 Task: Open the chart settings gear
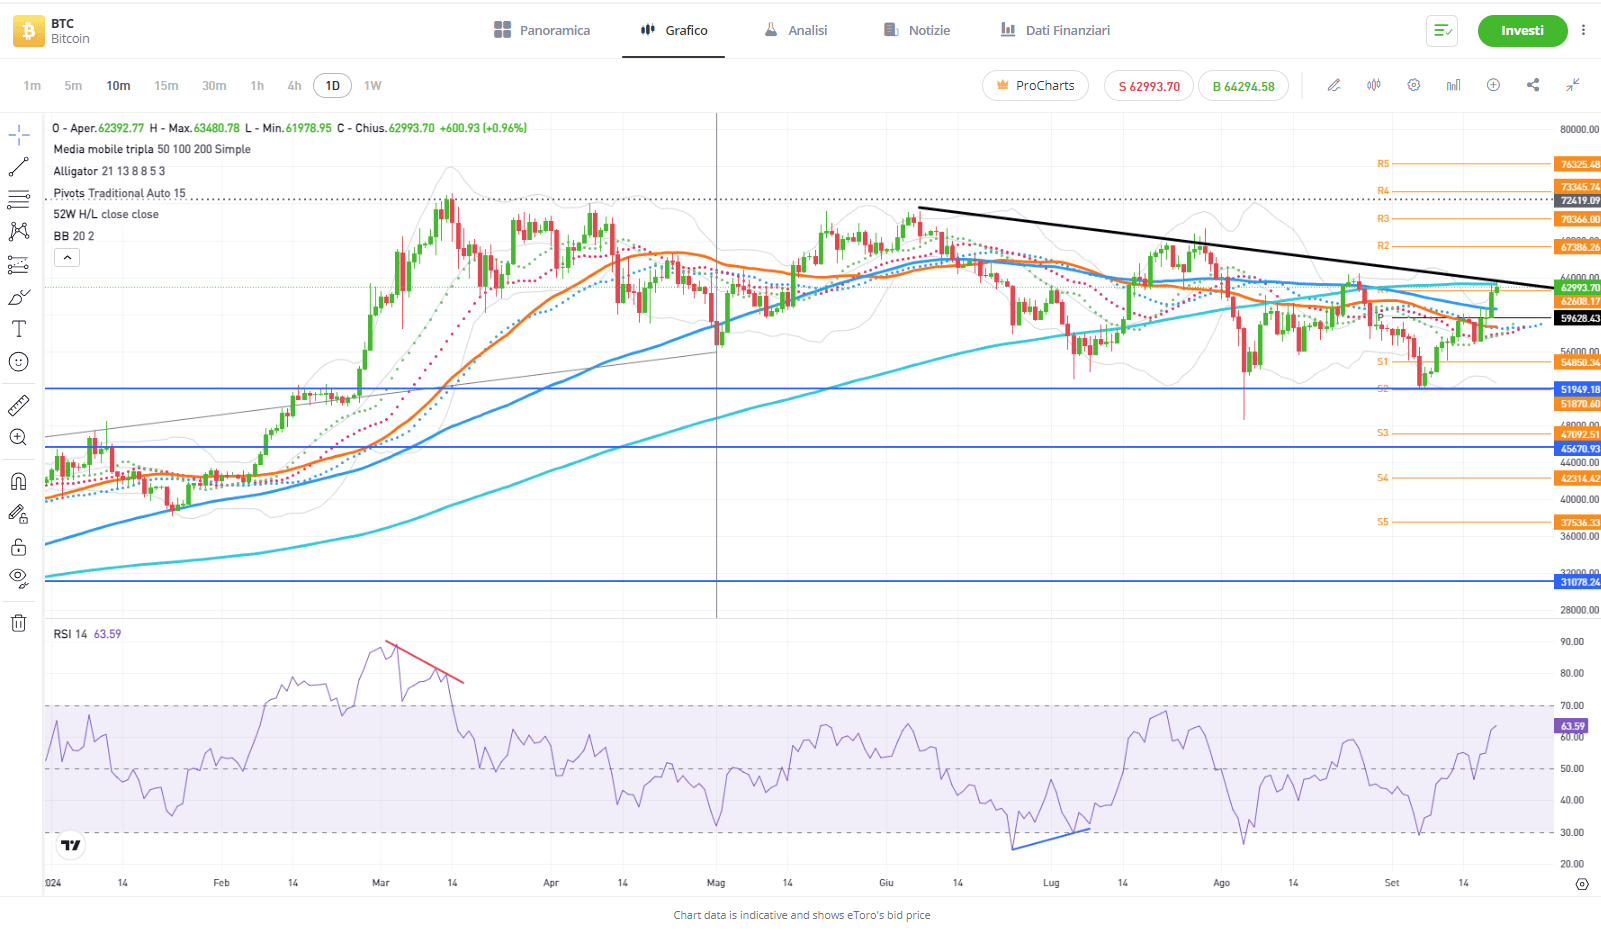(x=1413, y=86)
